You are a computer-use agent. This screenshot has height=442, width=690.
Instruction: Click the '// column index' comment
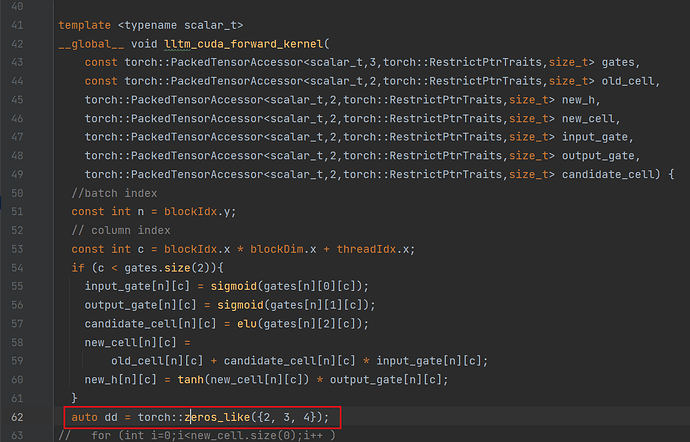(x=121, y=230)
